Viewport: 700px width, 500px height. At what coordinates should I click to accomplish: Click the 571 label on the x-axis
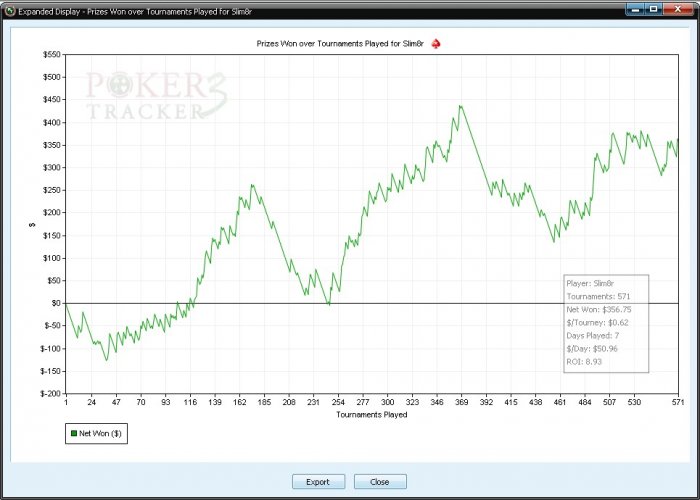pos(678,402)
